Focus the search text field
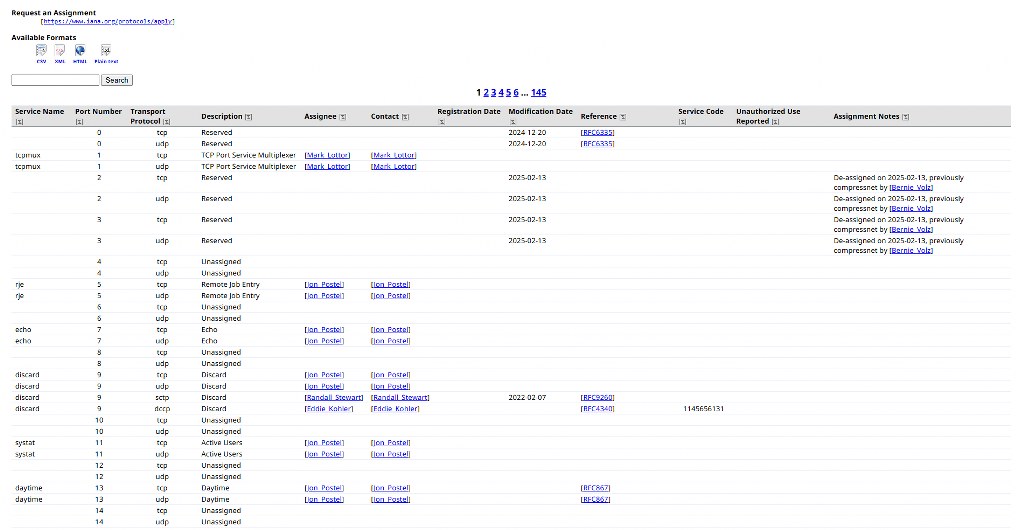The width and height of the screenshot is (1024, 530). [56, 80]
